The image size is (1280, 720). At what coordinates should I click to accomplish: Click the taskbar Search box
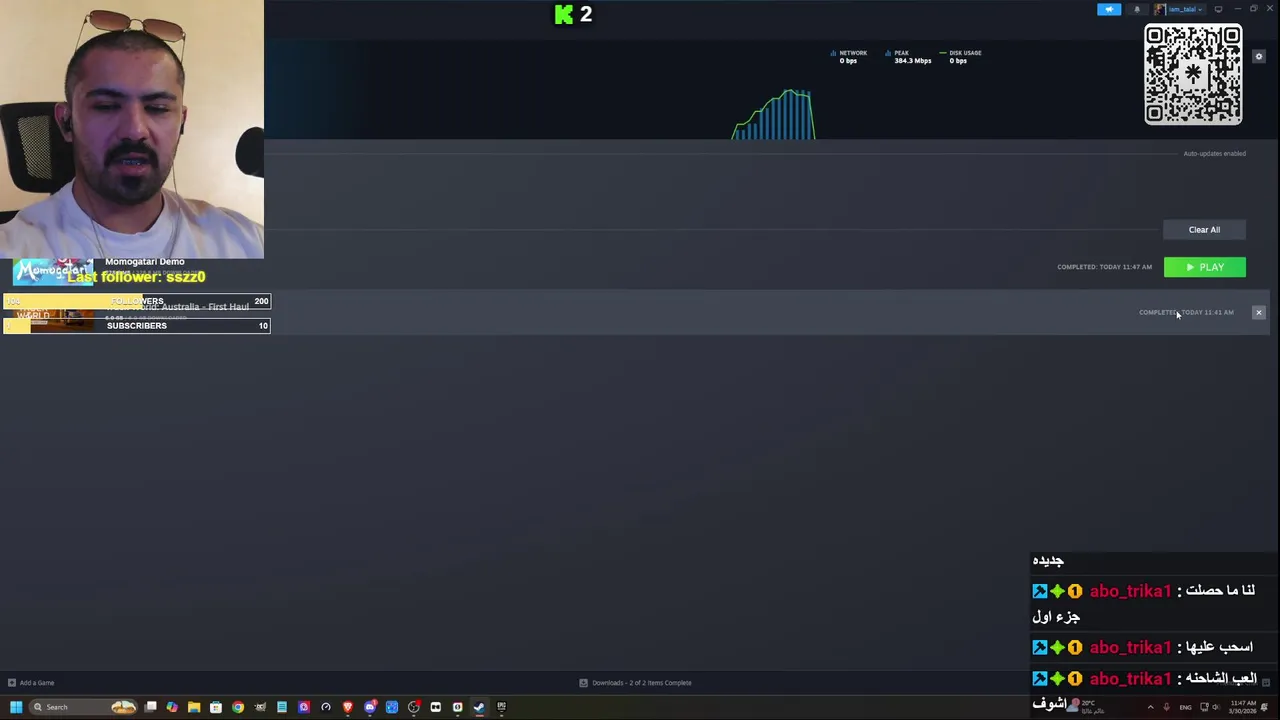(x=82, y=707)
